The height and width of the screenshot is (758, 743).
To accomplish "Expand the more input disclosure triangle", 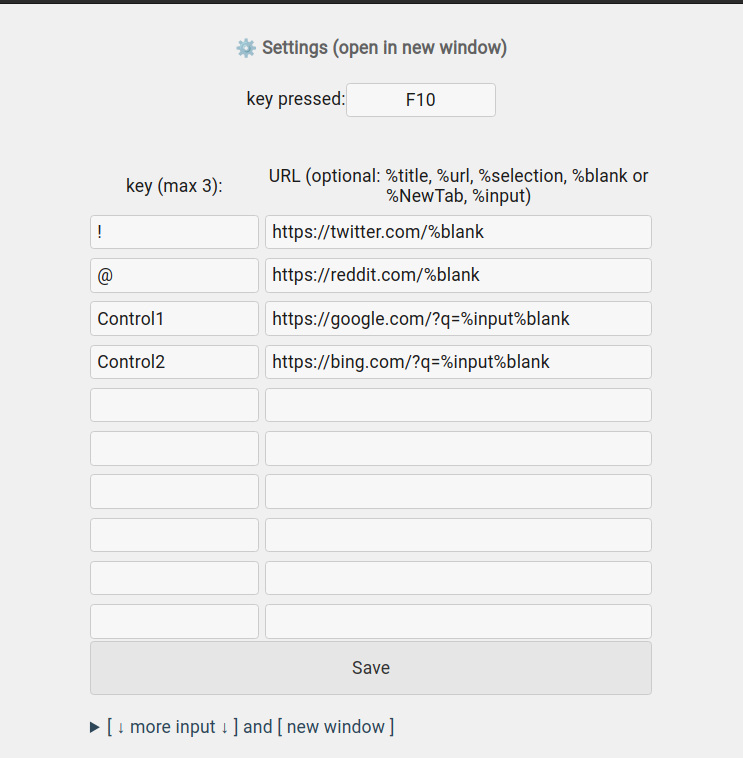I will click(95, 728).
